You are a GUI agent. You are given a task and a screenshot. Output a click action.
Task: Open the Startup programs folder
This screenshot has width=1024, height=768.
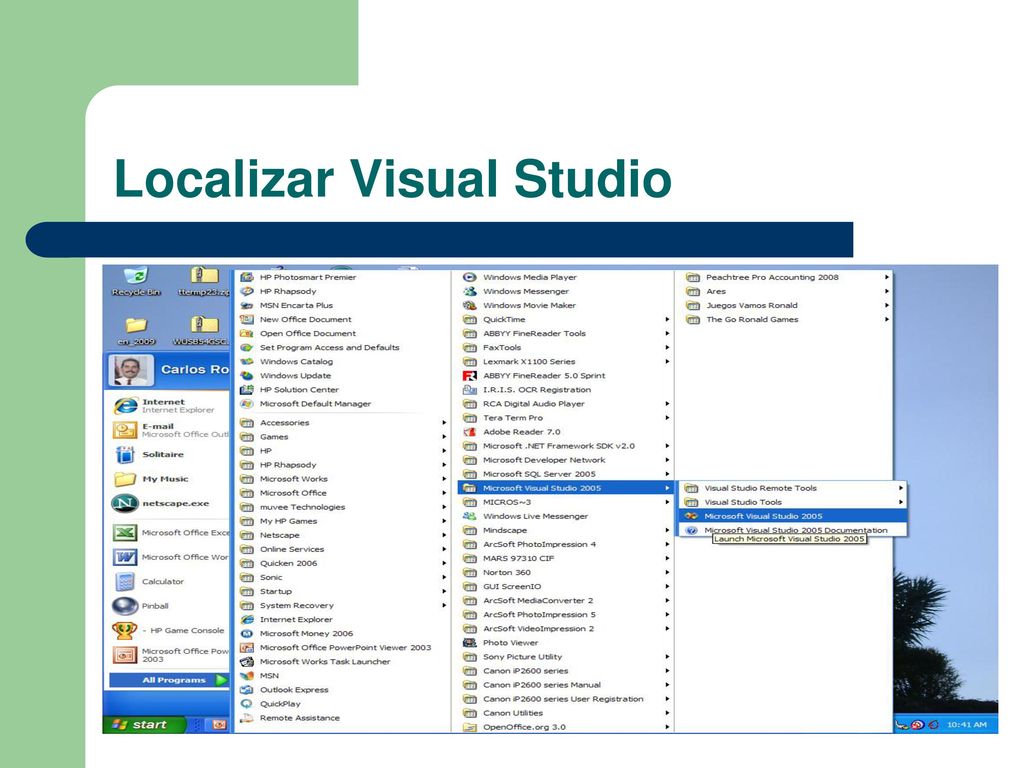point(343,591)
